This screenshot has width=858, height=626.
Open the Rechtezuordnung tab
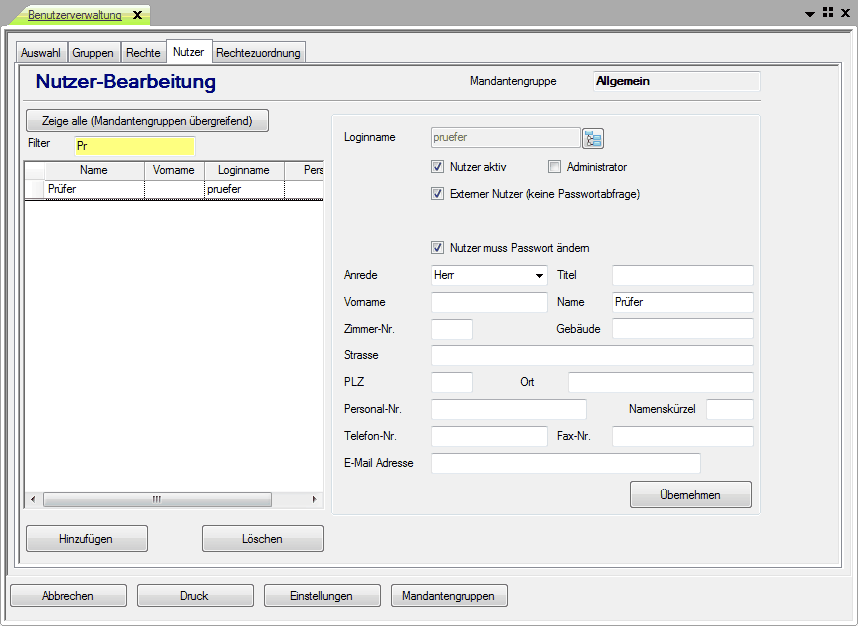tap(258, 53)
